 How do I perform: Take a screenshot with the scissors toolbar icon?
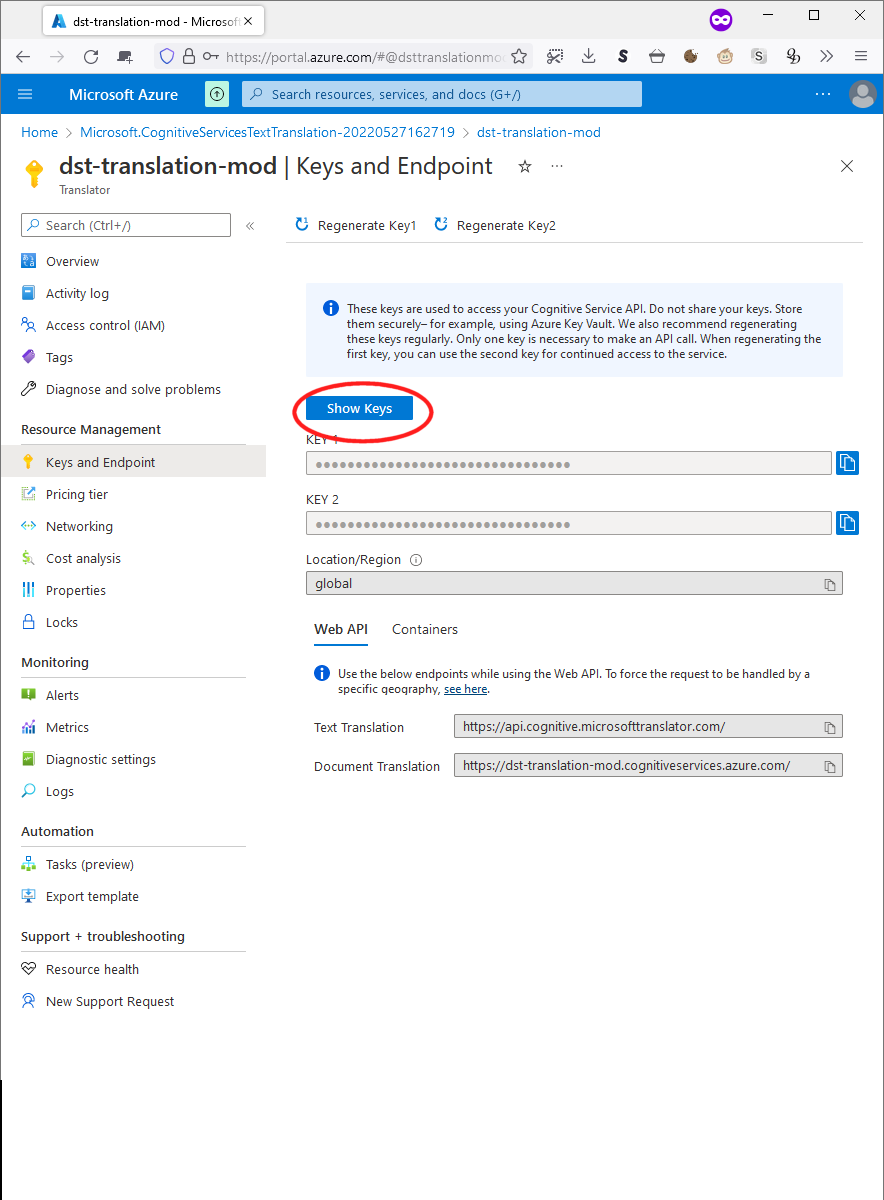[x=555, y=57]
